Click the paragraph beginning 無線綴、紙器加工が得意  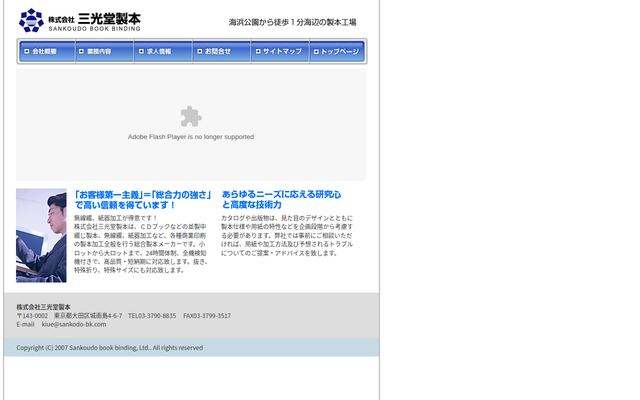pyautogui.click(x=141, y=244)
